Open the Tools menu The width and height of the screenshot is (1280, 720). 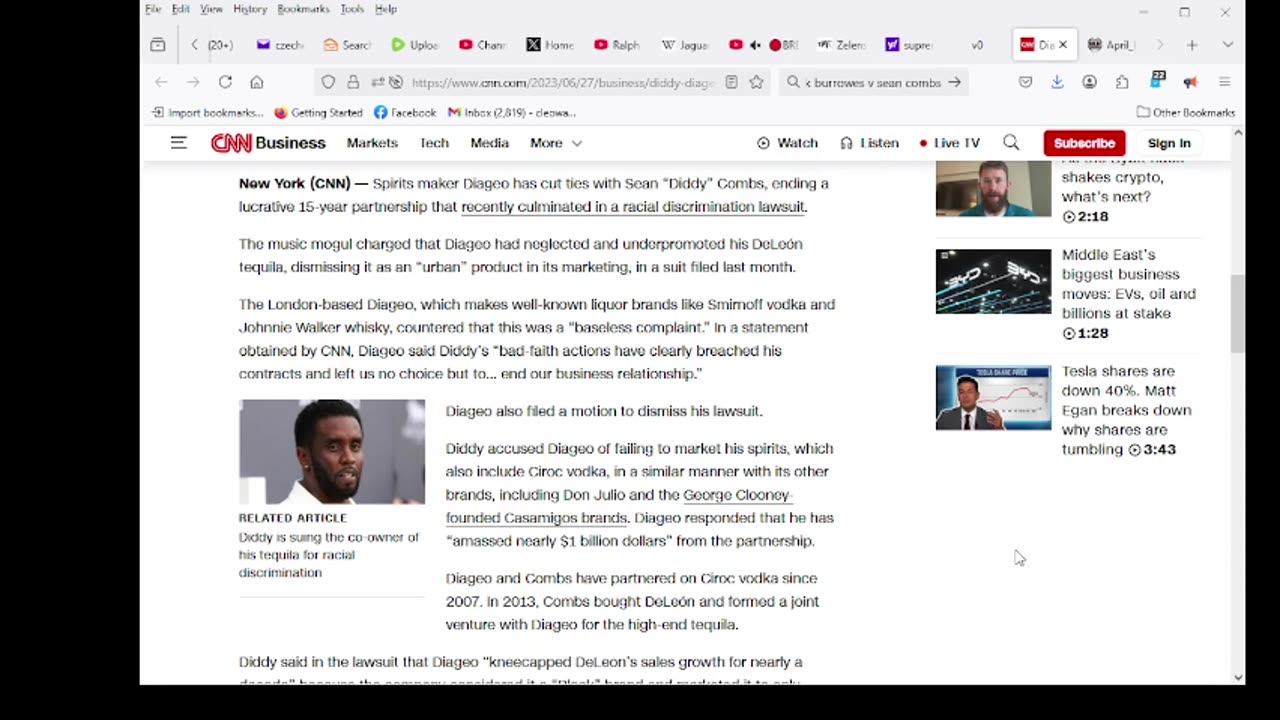352,9
